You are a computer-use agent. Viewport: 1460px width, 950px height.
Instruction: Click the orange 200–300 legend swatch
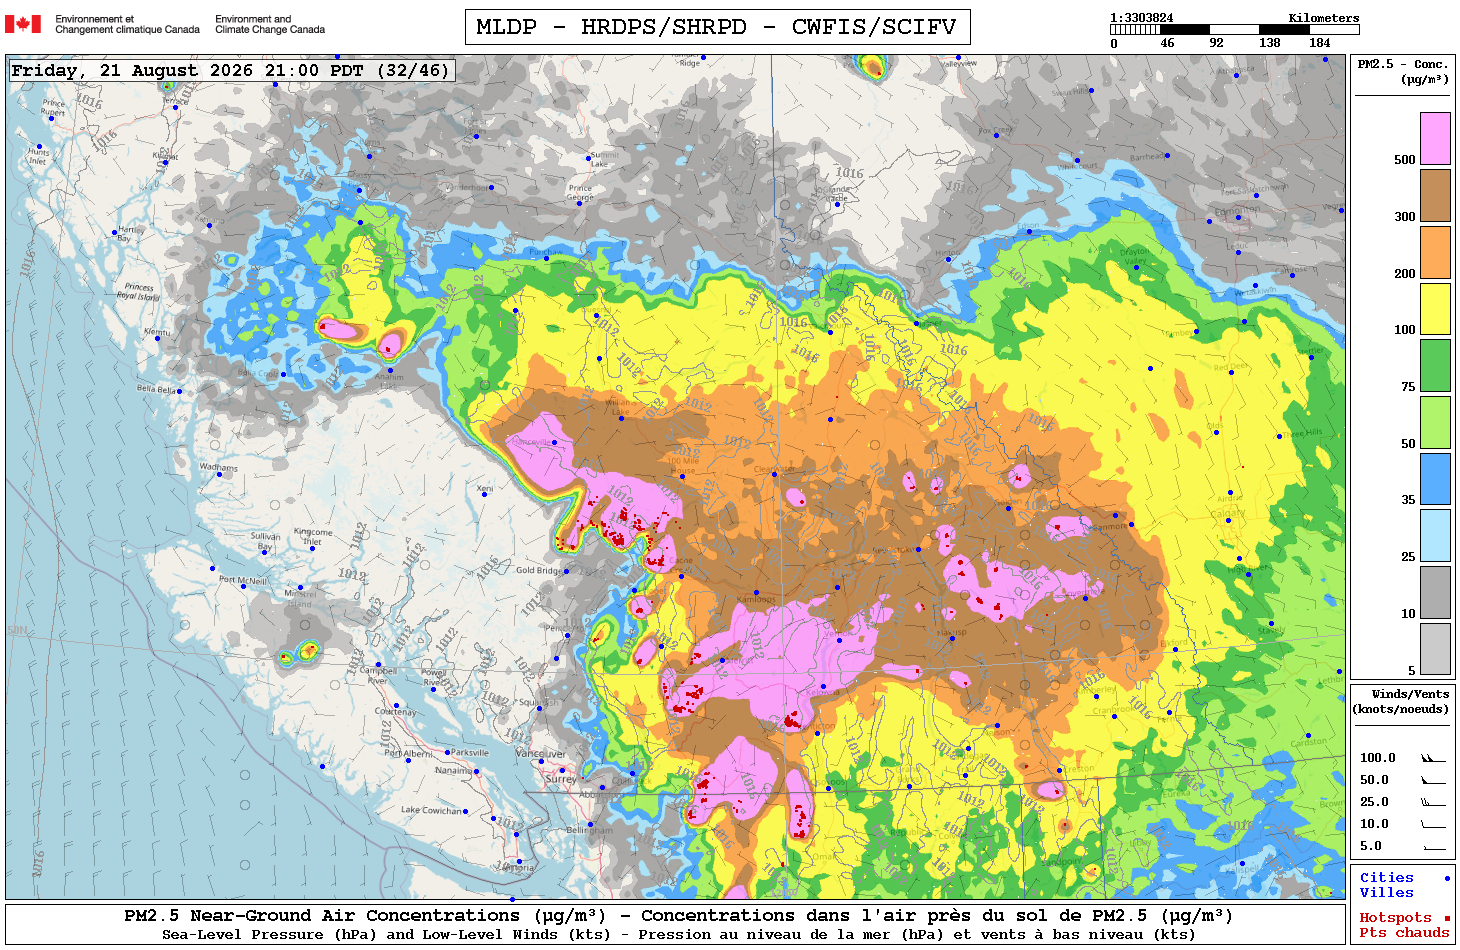(1435, 252)
